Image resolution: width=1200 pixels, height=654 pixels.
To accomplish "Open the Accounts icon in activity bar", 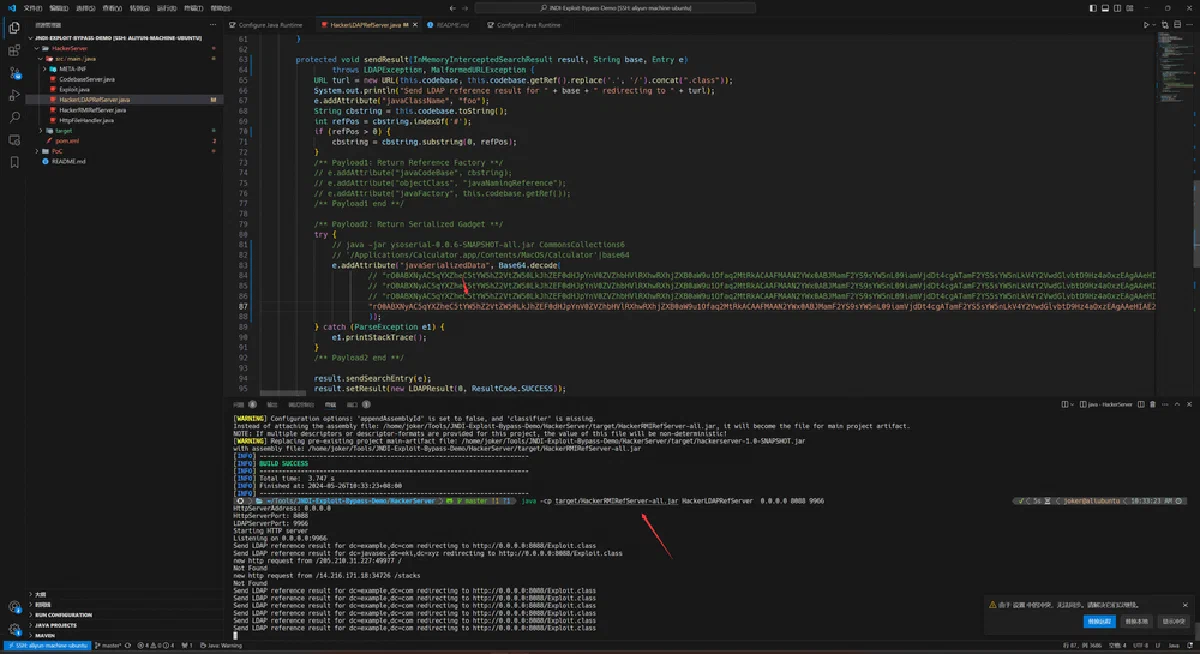I will pos(13,606).
